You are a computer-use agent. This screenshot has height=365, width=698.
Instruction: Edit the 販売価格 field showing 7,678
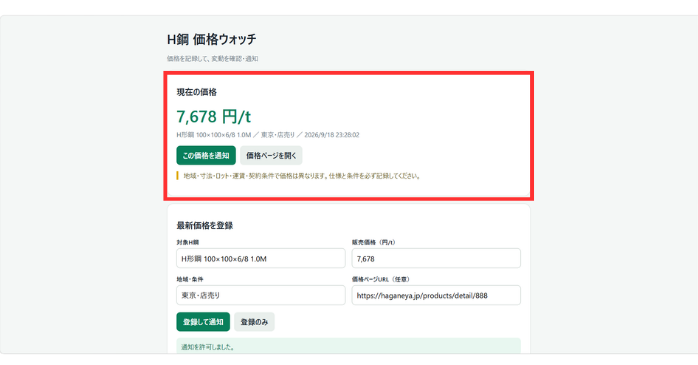coord(436,258)
